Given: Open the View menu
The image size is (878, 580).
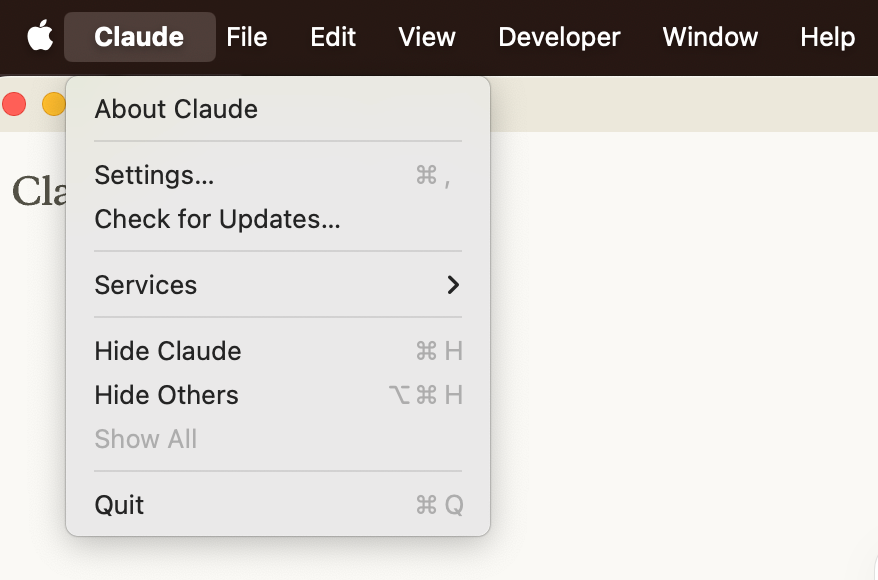Looking at the screenshot, I should [x=427, y=37].
